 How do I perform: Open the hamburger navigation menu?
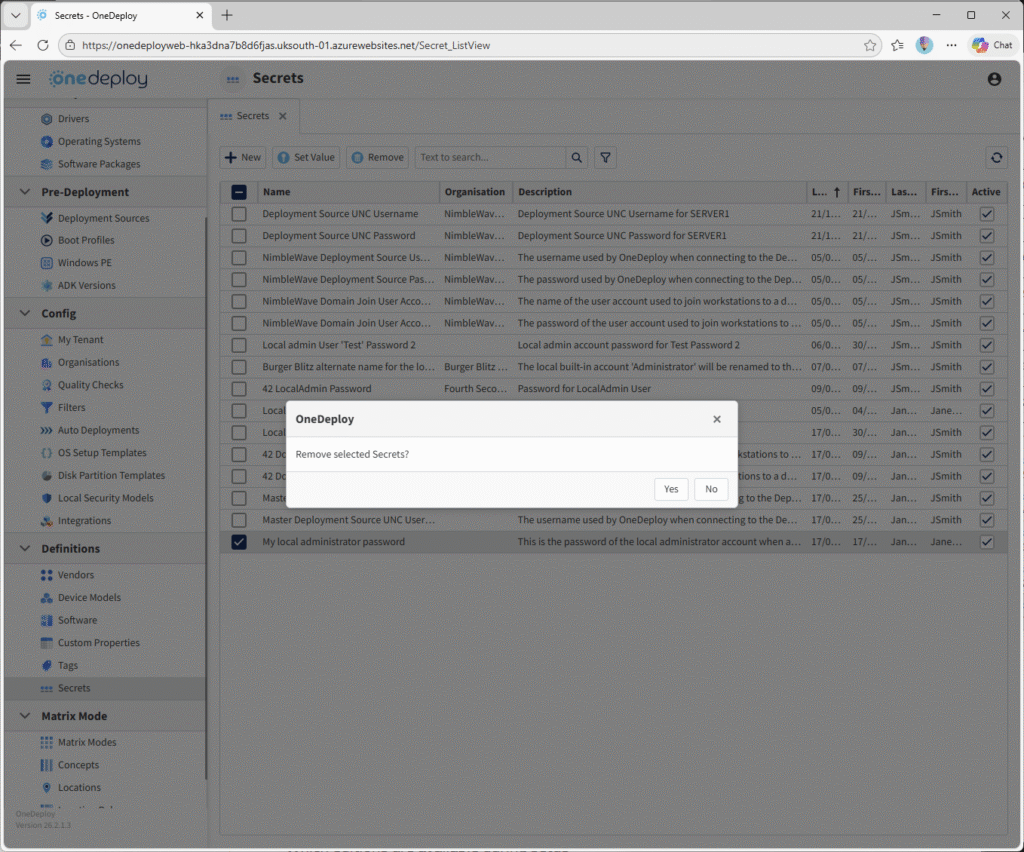click(24, 79)
